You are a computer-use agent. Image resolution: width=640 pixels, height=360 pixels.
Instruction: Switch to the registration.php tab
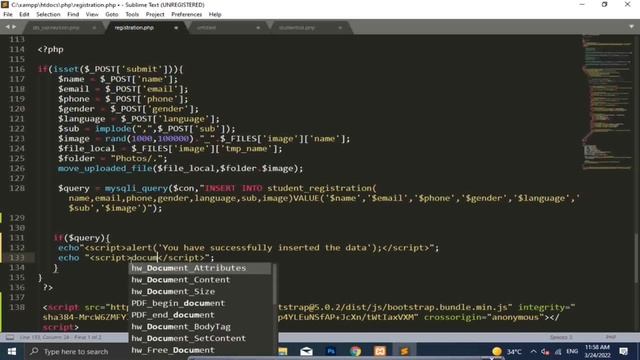click(134, 28)
